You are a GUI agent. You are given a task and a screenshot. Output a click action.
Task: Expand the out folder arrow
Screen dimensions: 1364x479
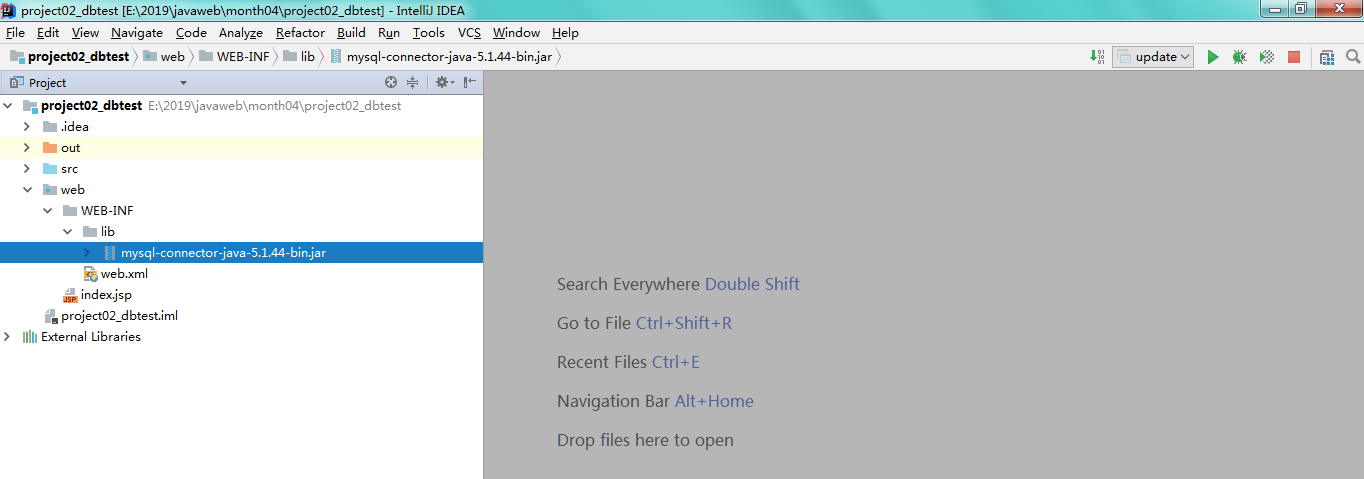[27, 147]
